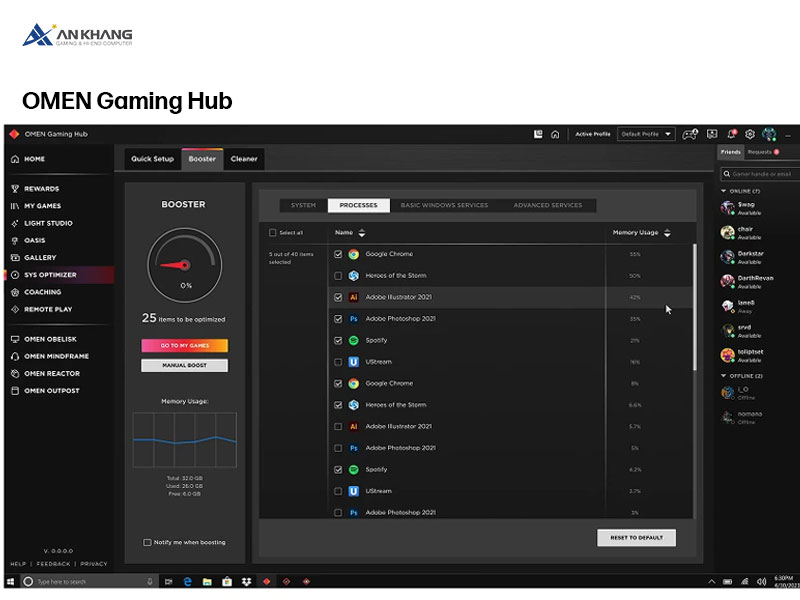Open the volume icon in the system tray

pyautogui.click(x=762, y=582)
